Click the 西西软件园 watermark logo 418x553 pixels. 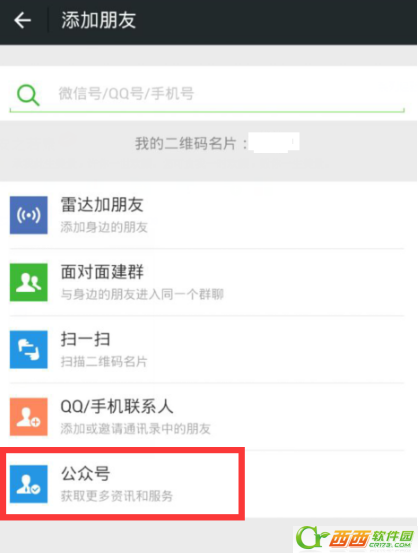pos(355,539)
